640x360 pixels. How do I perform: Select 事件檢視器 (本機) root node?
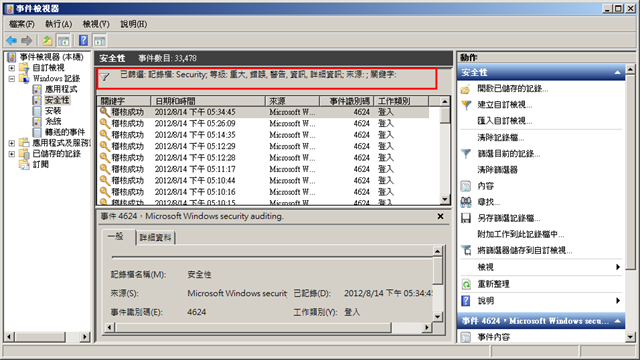[x=51, y=57]
